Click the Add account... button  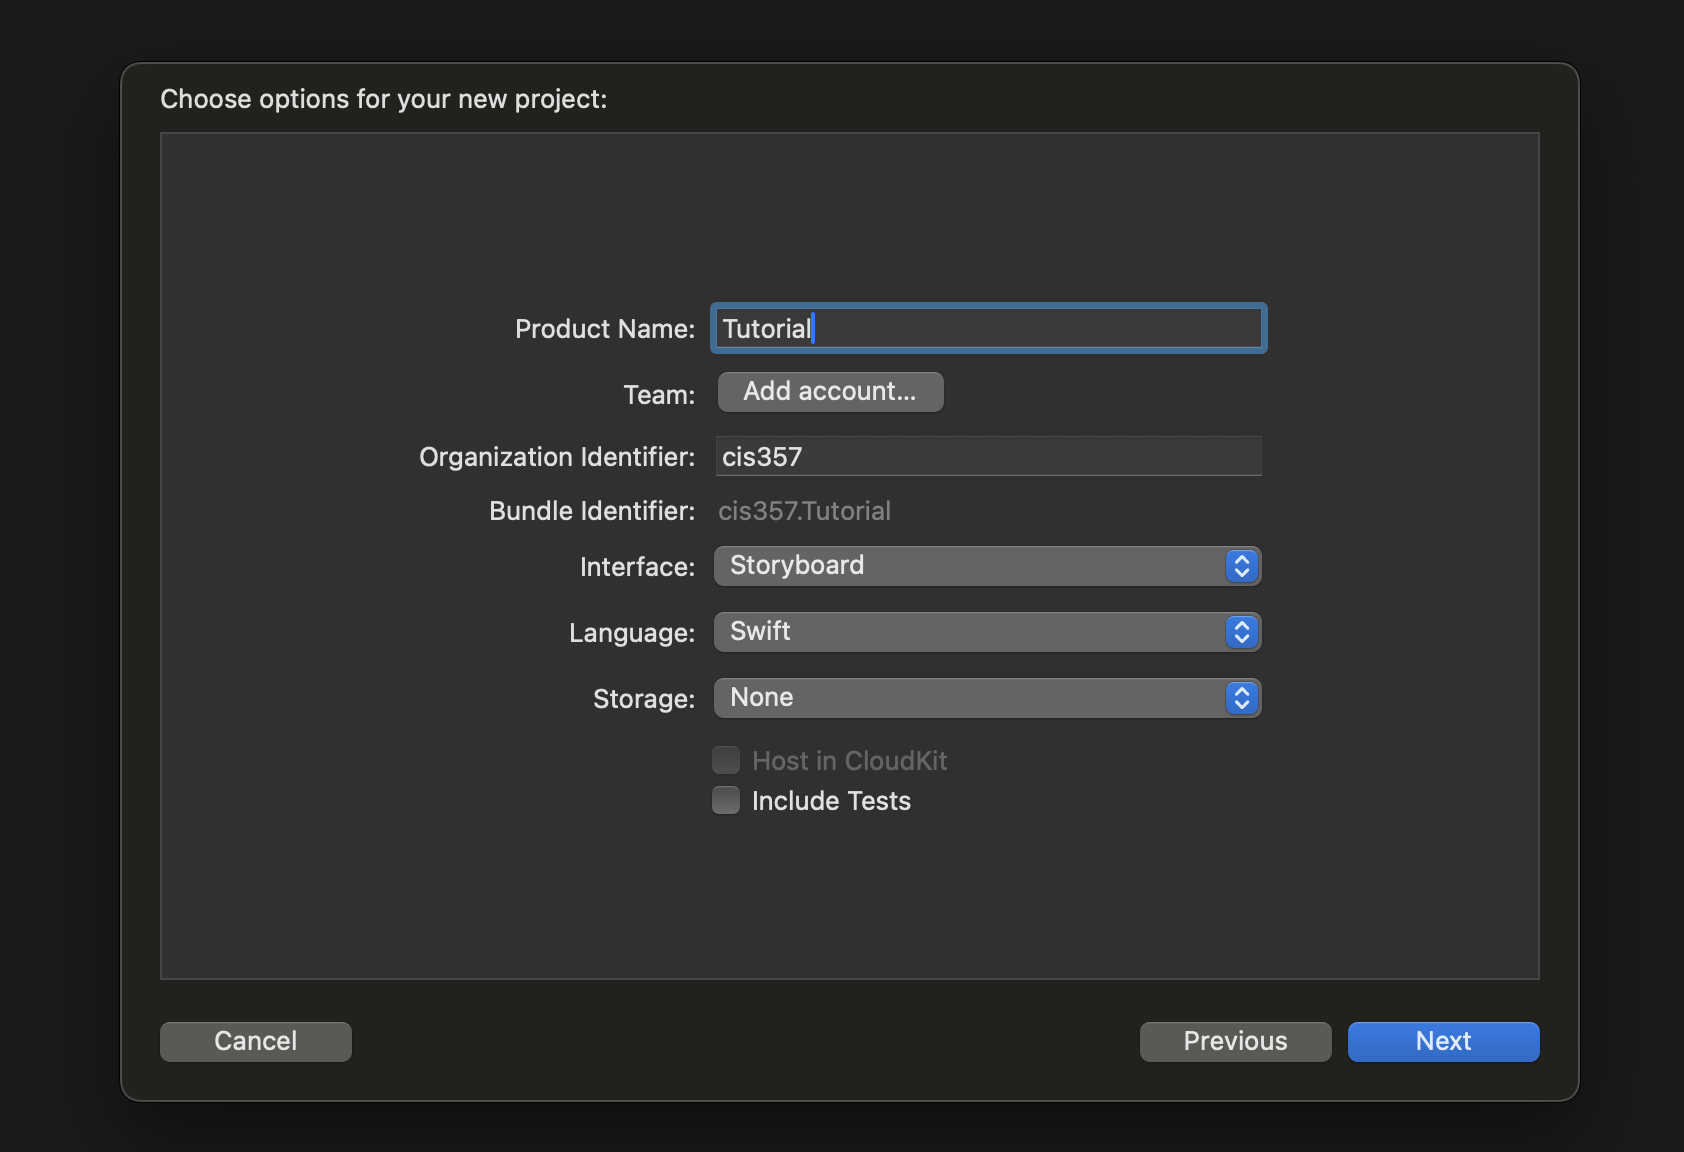point(830,392)
